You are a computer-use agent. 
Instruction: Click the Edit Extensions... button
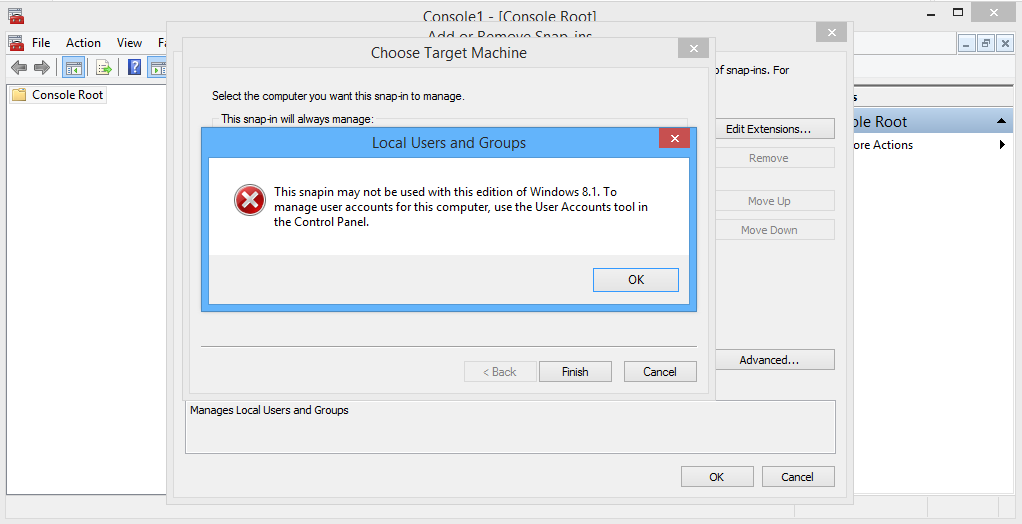[x=767, y=129]
